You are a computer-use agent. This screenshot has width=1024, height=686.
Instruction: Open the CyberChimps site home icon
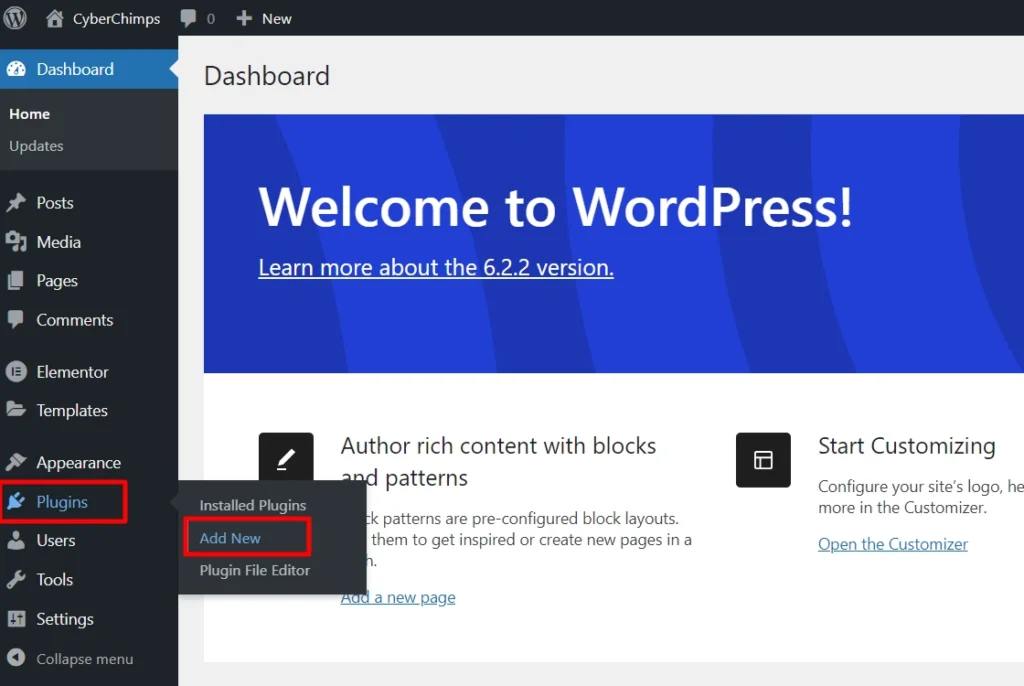[55, 18]
